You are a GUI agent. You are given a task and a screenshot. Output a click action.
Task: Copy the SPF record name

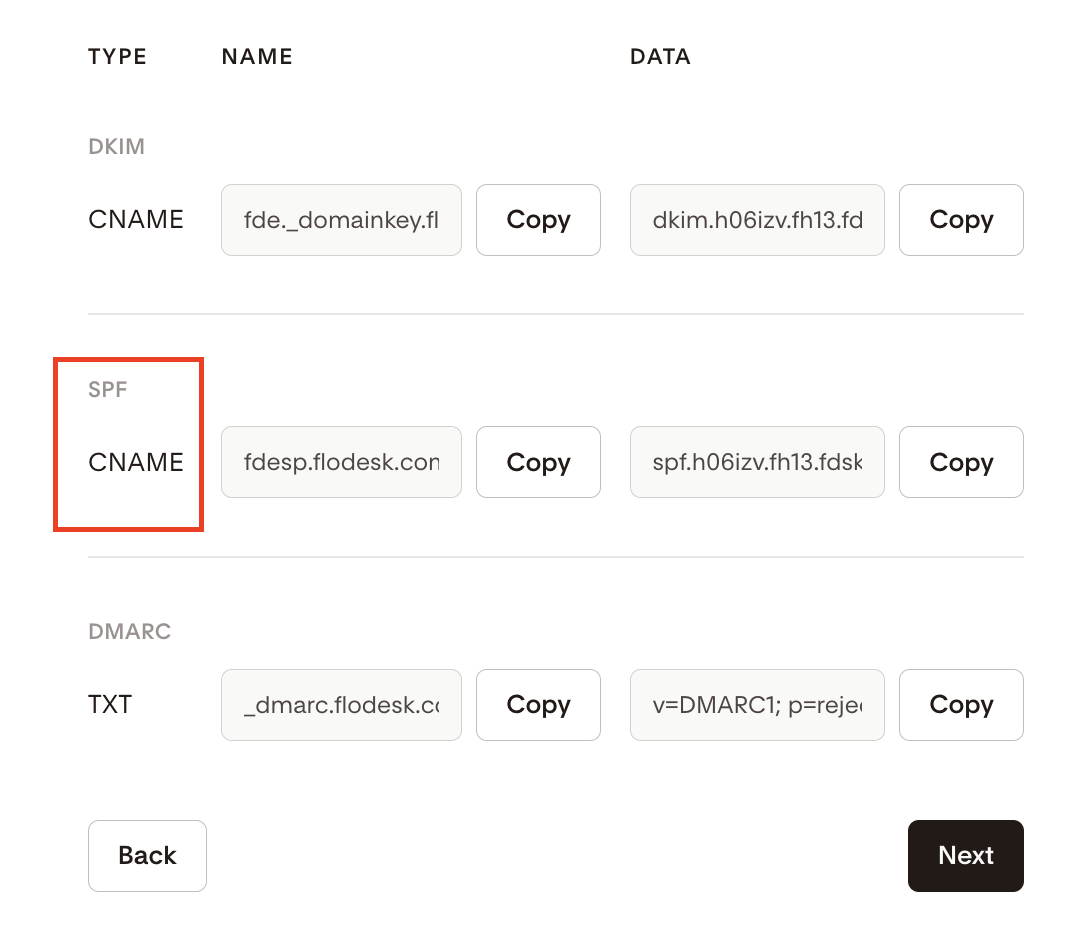(x=538, y=463)
